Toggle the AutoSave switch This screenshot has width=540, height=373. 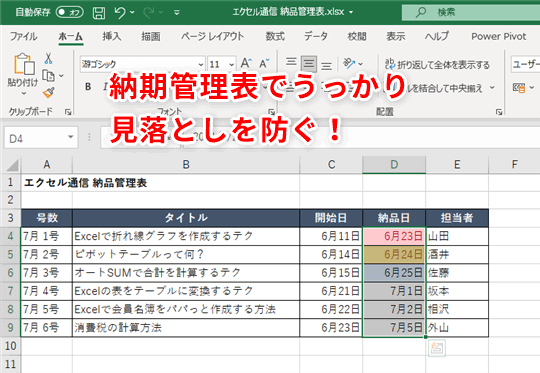tap(70, 12)
